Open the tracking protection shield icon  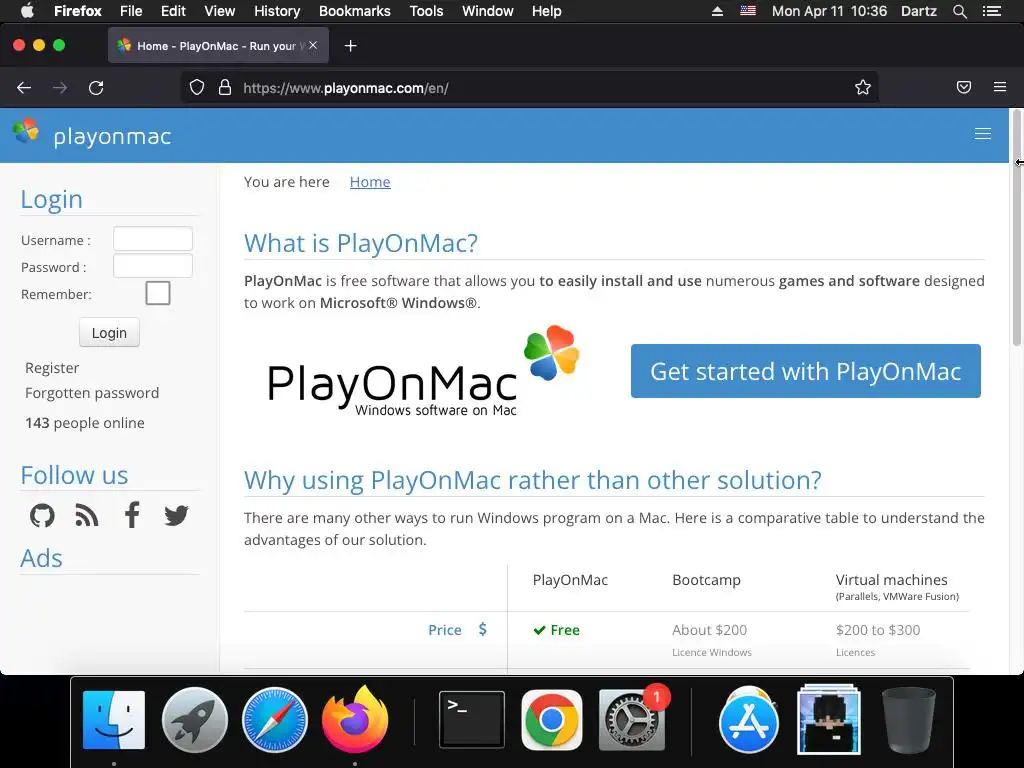(x=197, y=88)
